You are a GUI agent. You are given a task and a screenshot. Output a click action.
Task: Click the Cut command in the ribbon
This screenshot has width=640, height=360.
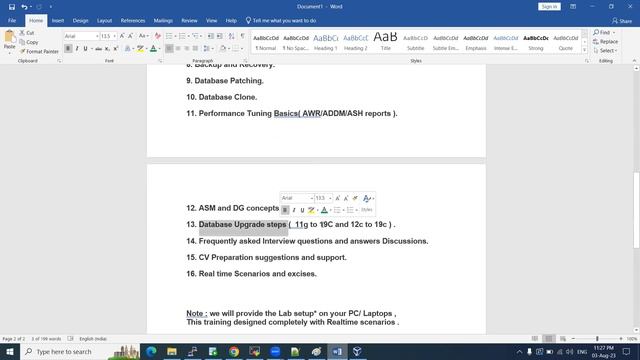click(27, 33)
